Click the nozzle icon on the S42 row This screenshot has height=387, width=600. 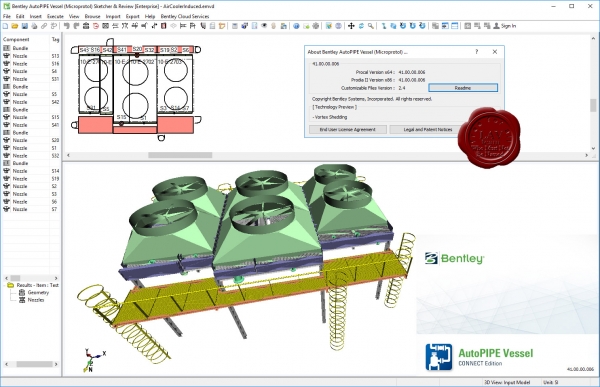point(7,102)
